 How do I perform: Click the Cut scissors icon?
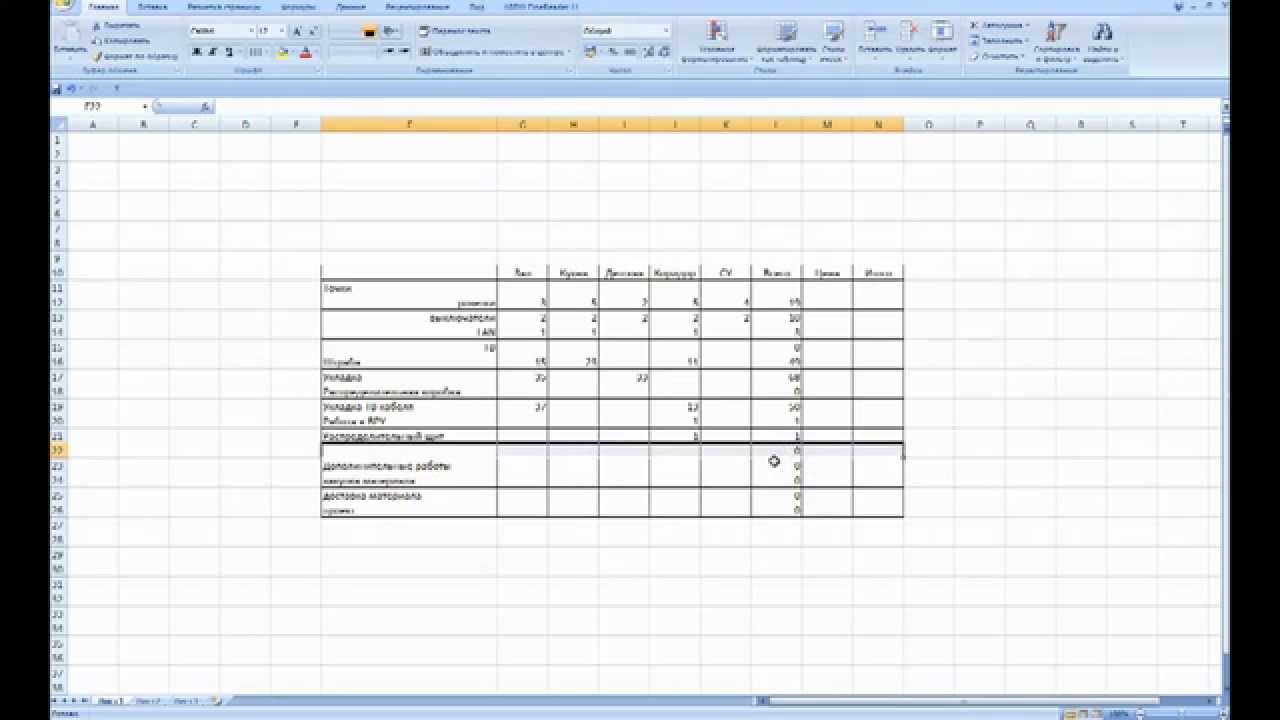pyautogui.click(x=97, y=24)
